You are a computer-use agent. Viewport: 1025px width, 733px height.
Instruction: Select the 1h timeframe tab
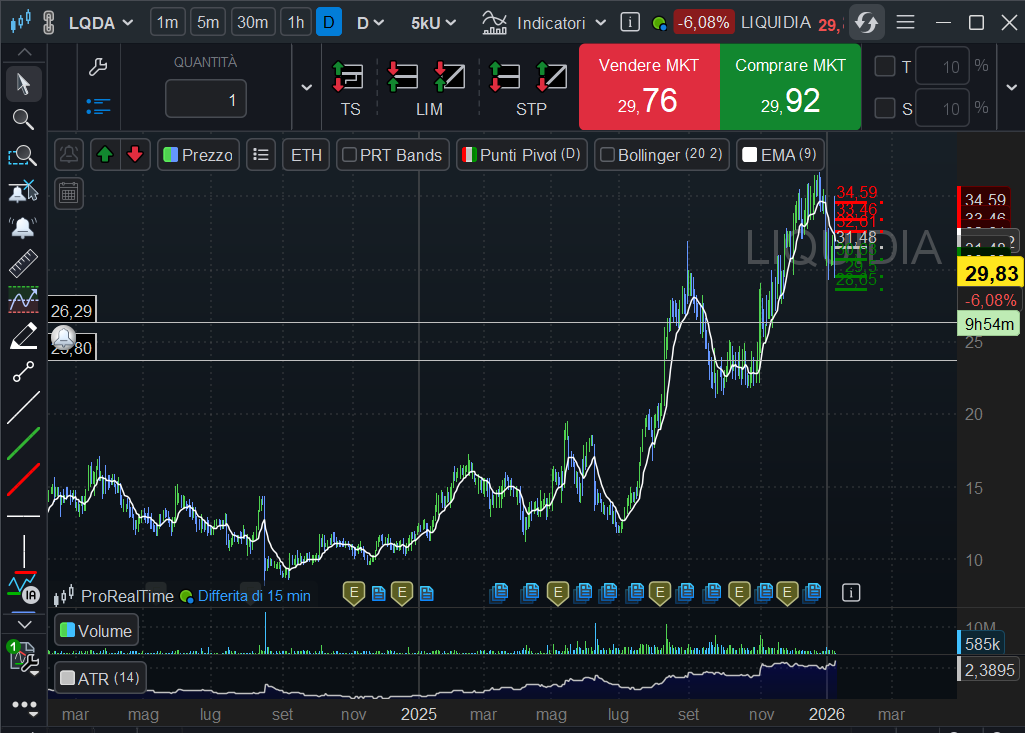(296, 22)
